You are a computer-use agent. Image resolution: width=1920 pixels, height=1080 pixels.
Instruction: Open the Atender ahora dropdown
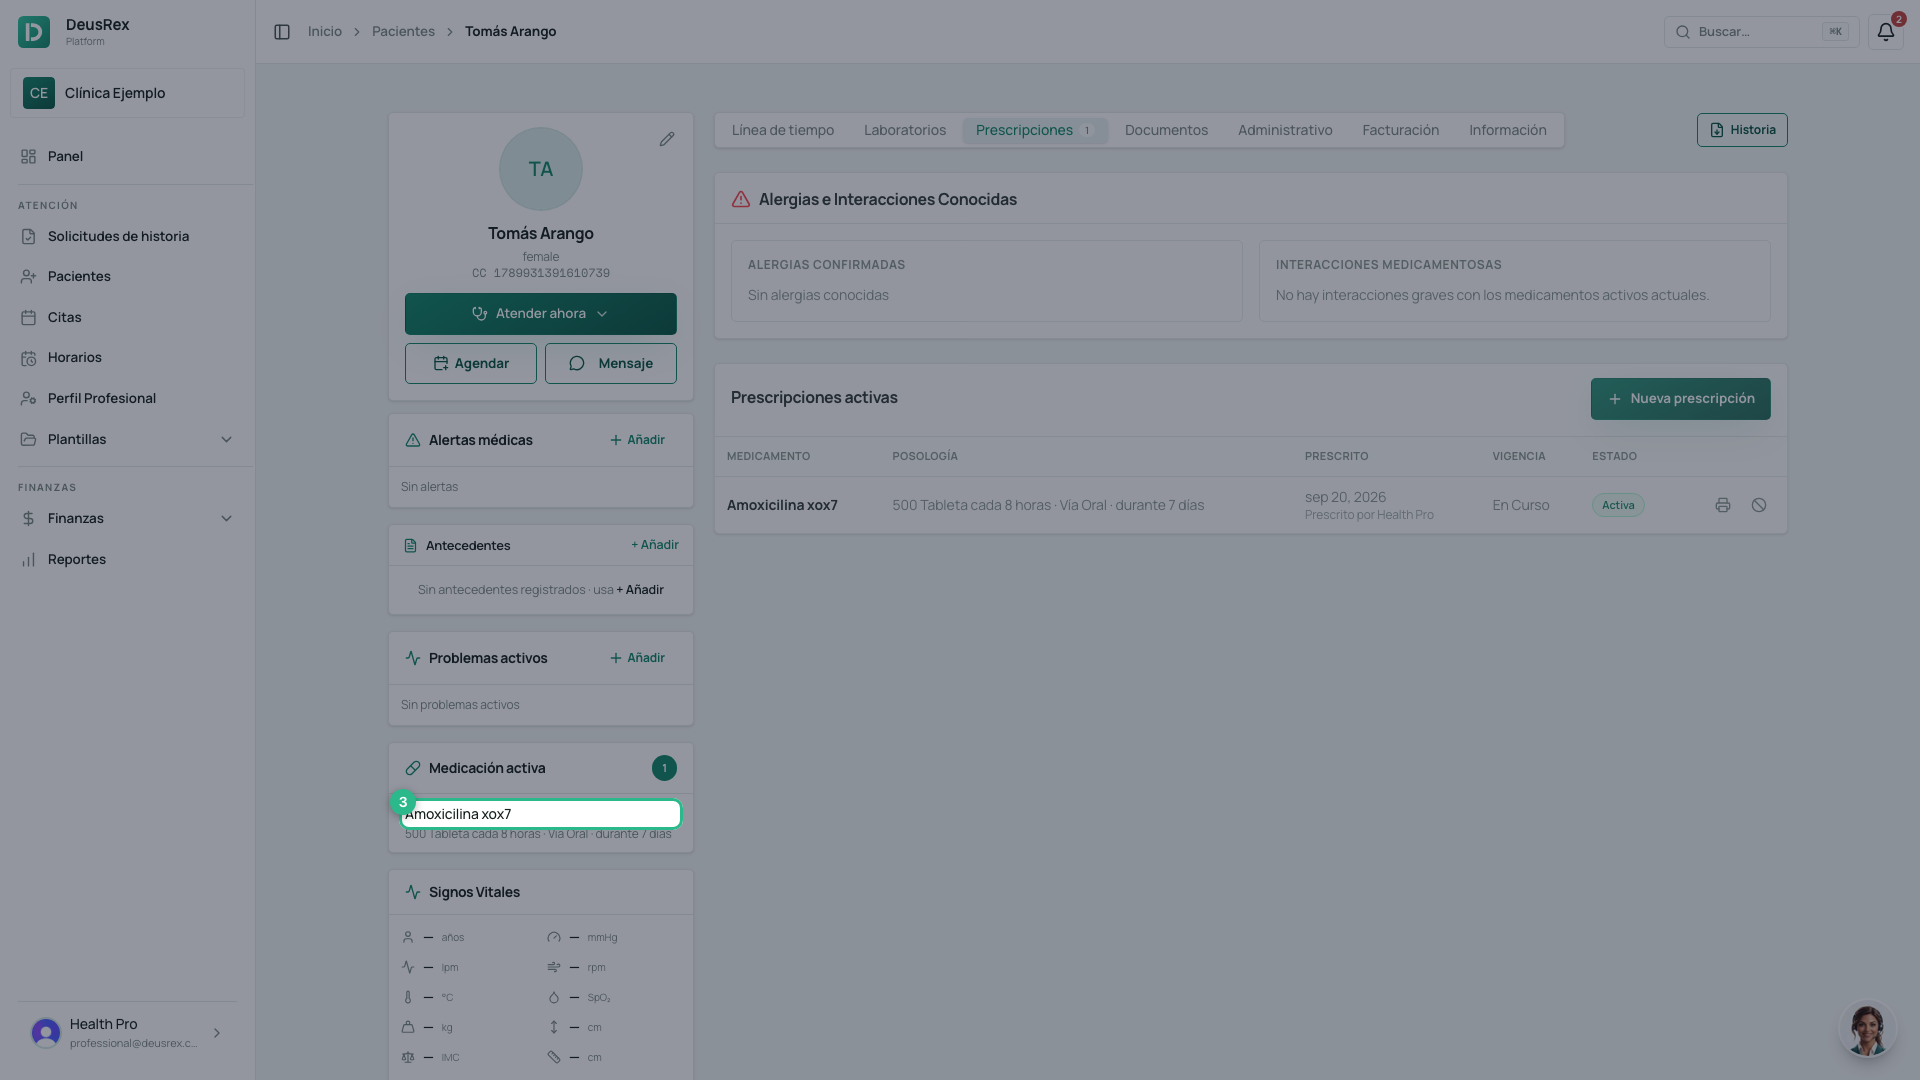click(x=541, y=314)
